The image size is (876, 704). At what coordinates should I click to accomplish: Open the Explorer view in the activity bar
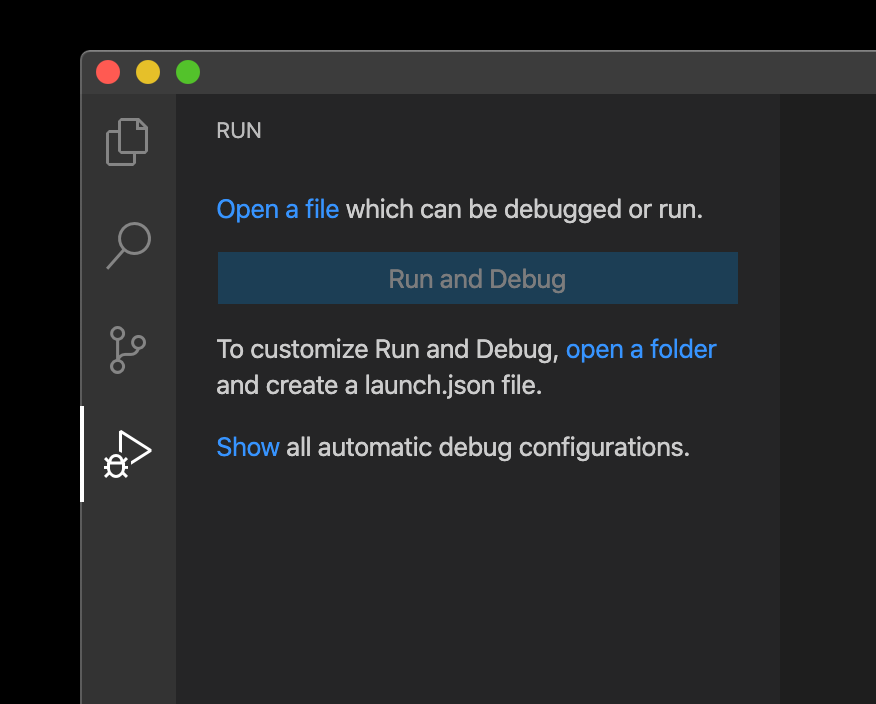pos(127,142)
